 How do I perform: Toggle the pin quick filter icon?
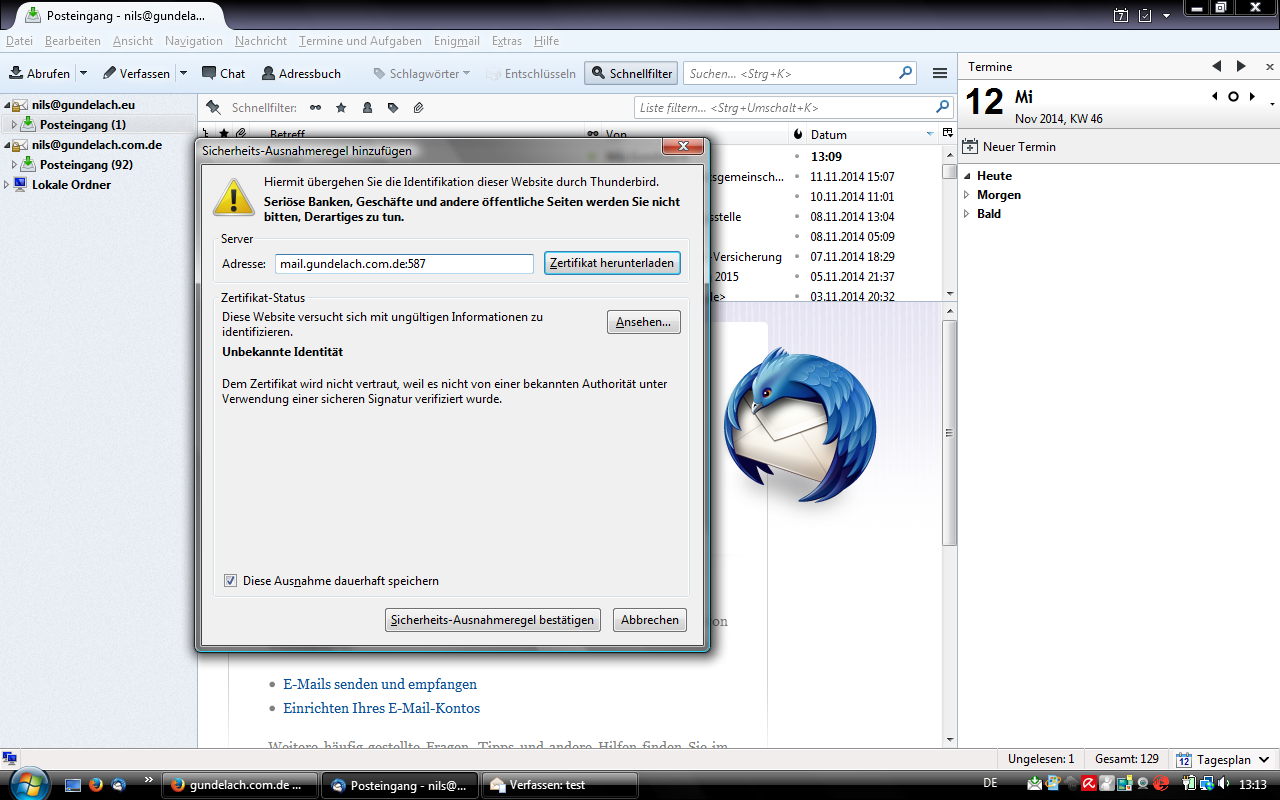coord(213,107)
